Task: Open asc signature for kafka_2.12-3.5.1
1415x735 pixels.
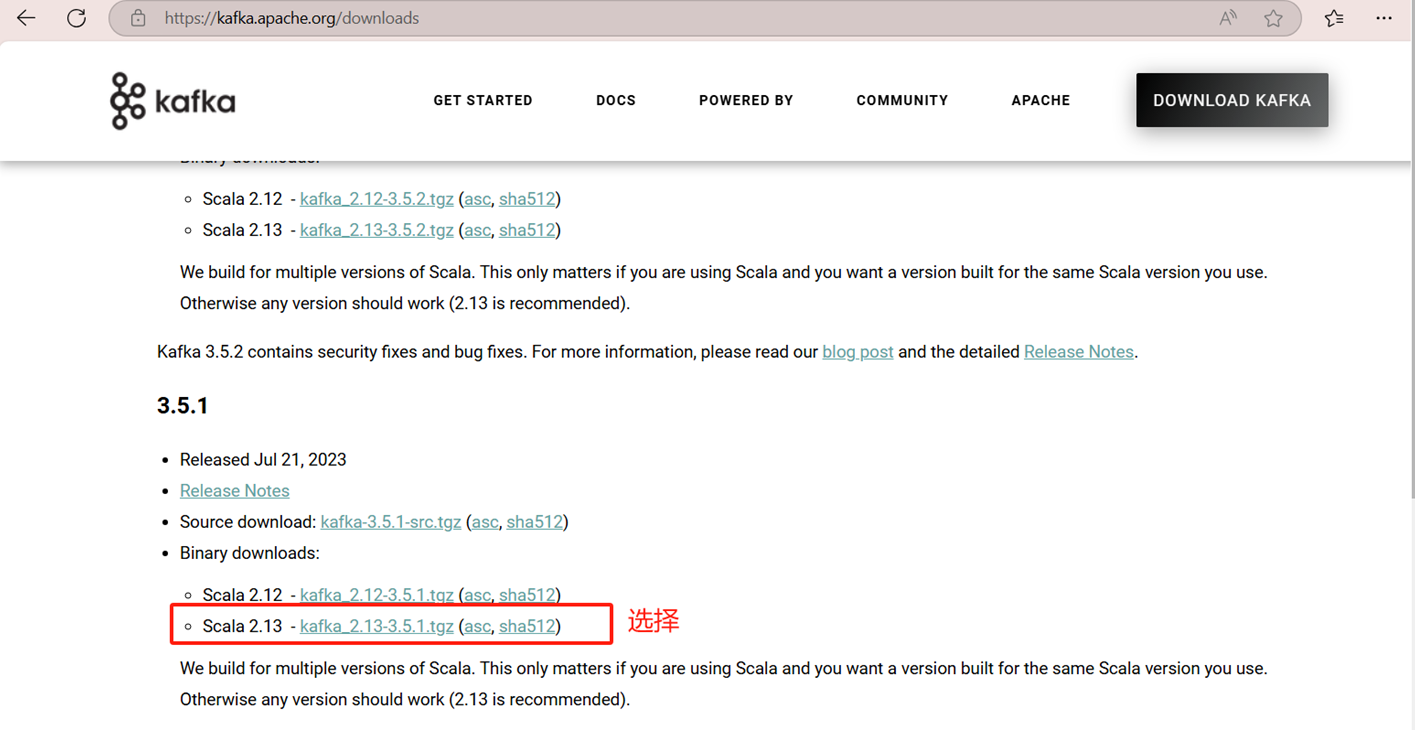Action: pyautogui.click(x=478, y=595)
